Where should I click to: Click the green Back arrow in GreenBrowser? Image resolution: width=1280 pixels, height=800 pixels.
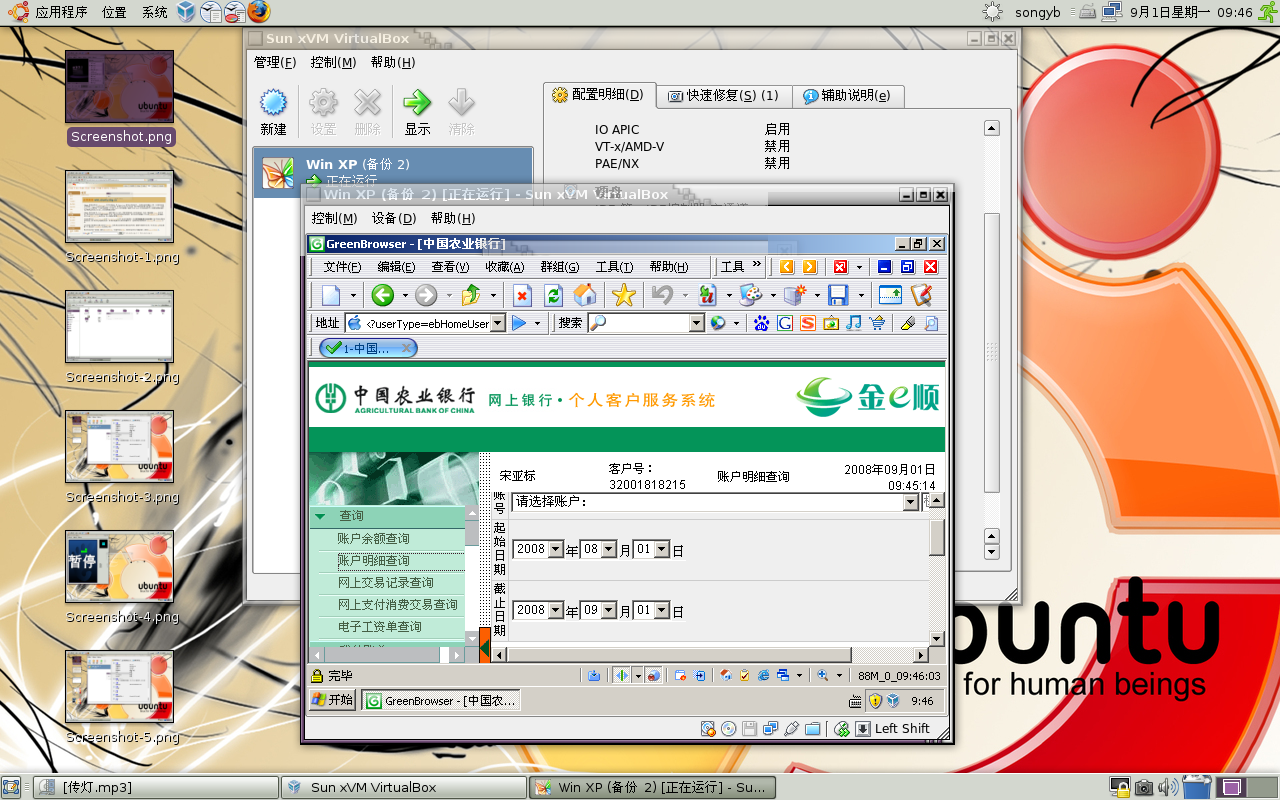click(x=382, y=295)
